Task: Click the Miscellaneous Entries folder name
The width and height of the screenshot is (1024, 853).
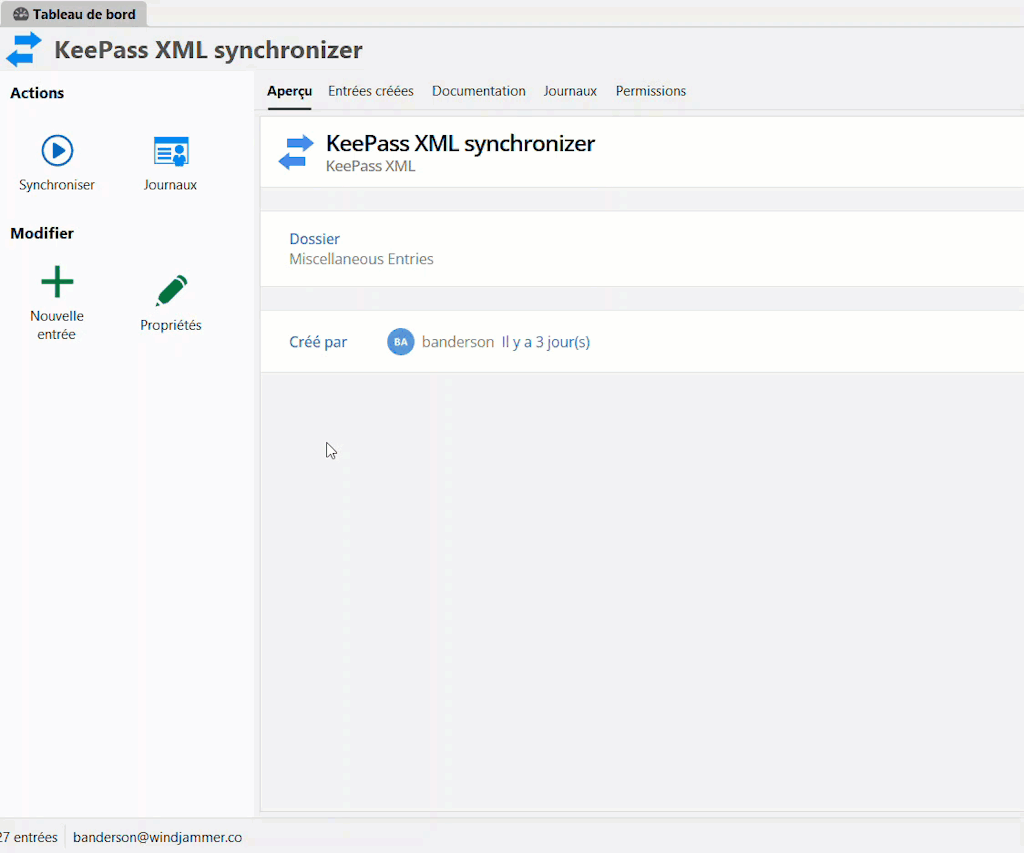Action: 361,259
